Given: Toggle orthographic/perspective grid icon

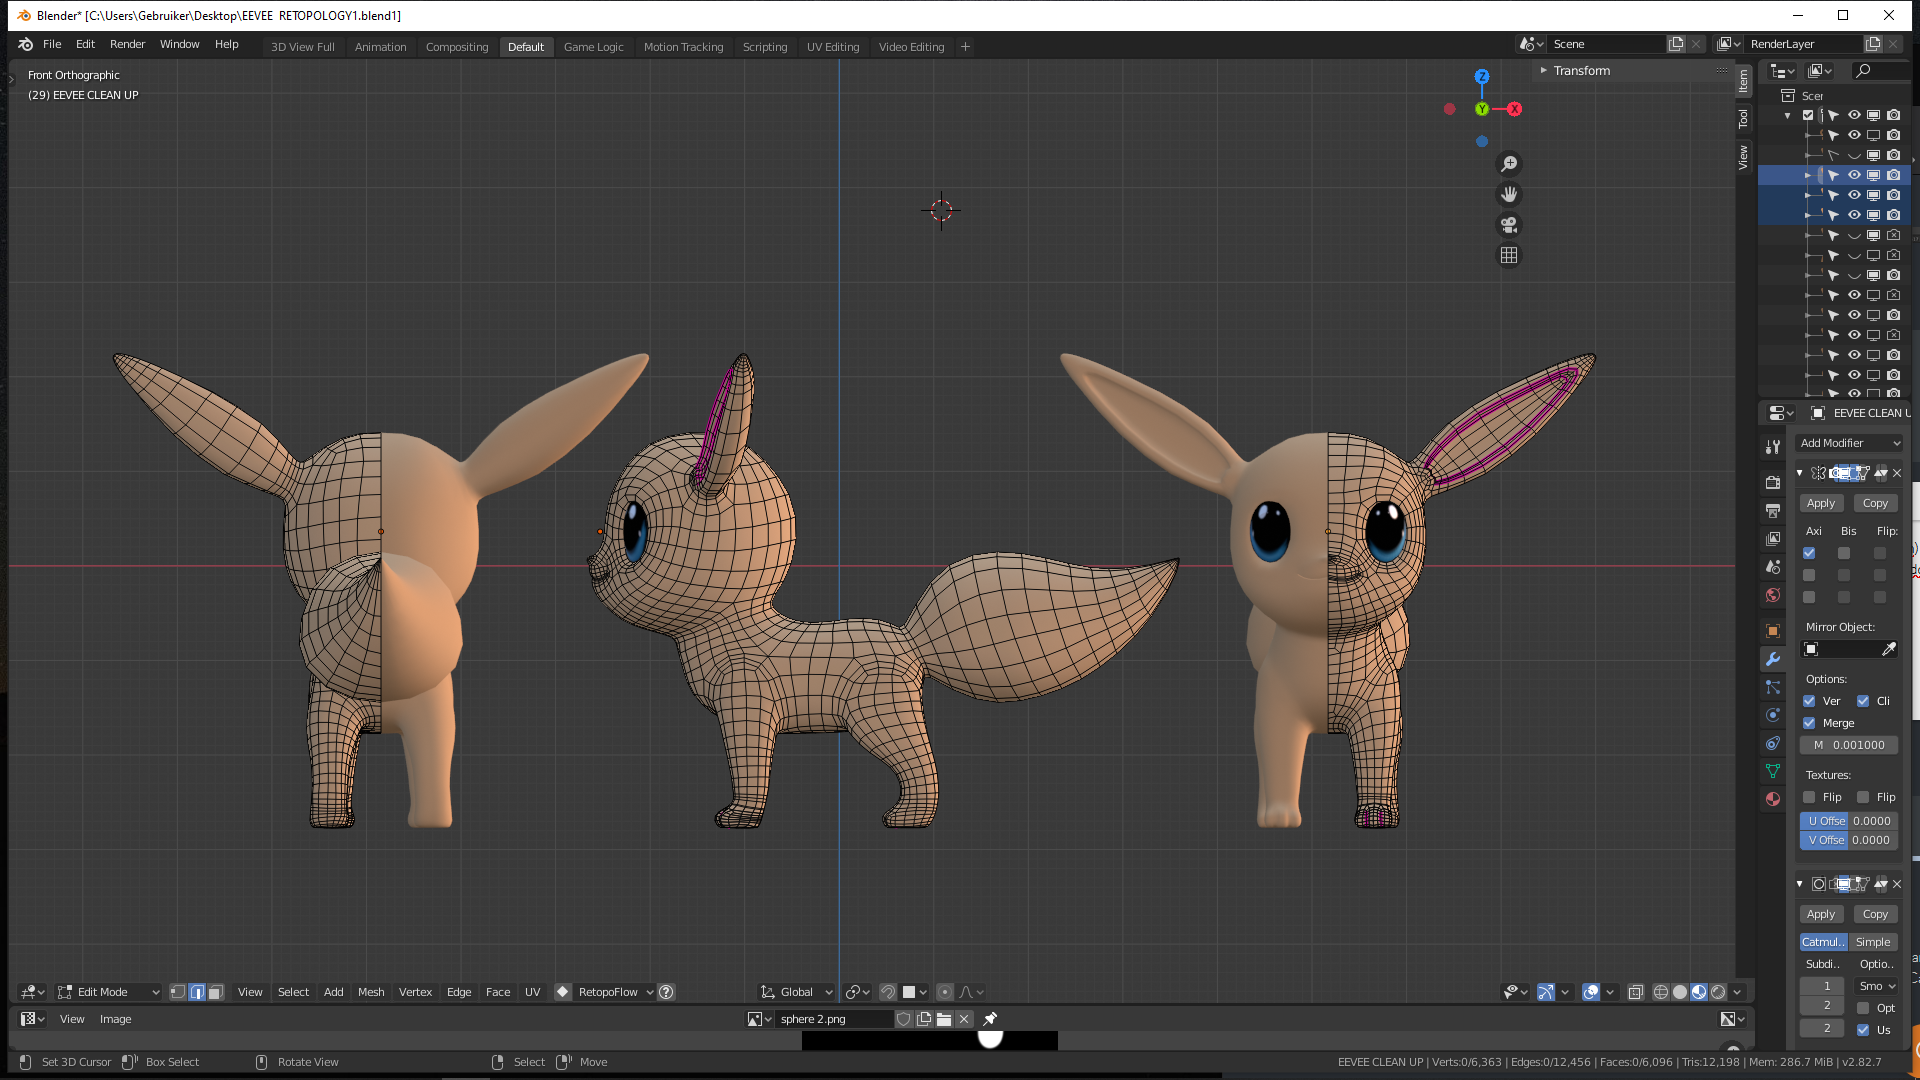Looking at the screenshot, I should click(1509, 256).
